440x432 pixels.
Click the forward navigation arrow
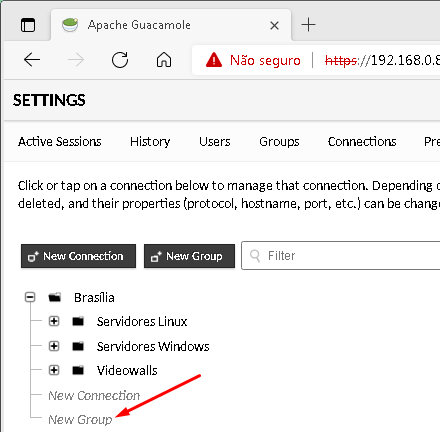[76, 60]
